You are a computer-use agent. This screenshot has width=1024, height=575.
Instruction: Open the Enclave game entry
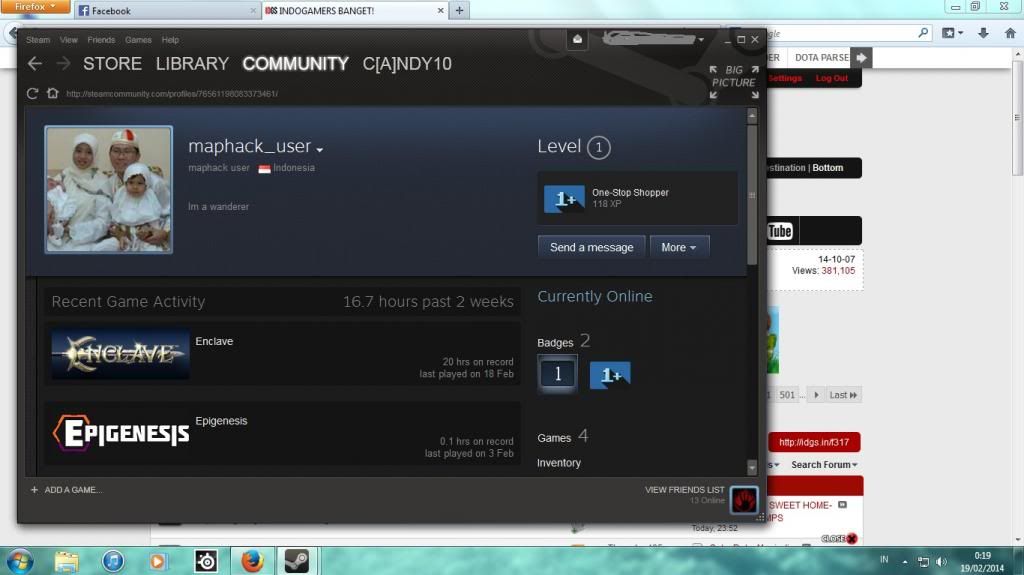click(x=283, y=353)
